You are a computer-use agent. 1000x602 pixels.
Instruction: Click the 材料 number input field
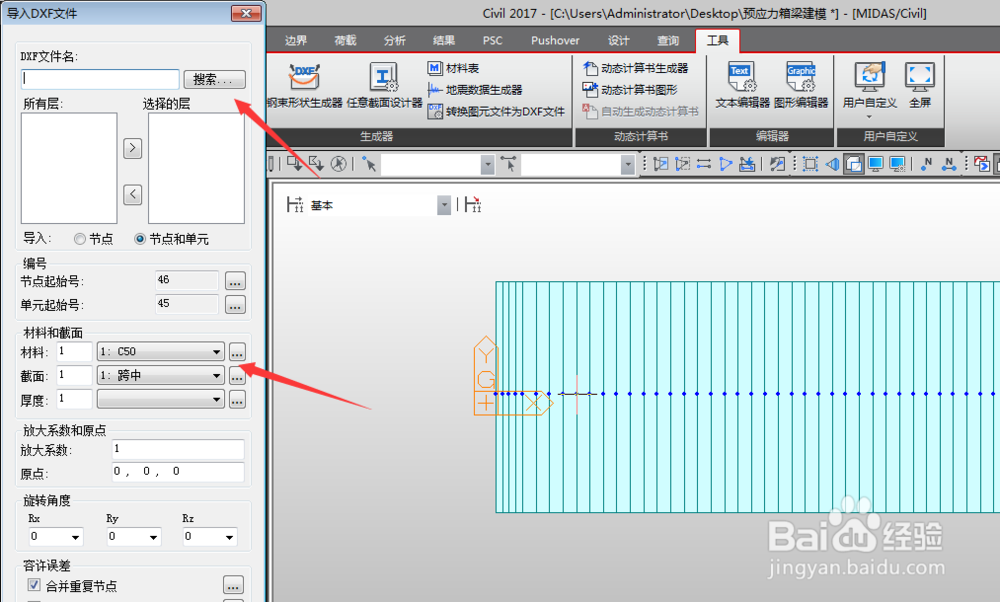[75, 352]
